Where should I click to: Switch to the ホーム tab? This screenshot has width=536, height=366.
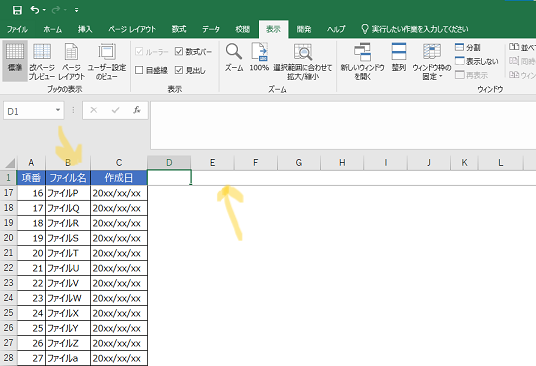click(x=52, y=29)
